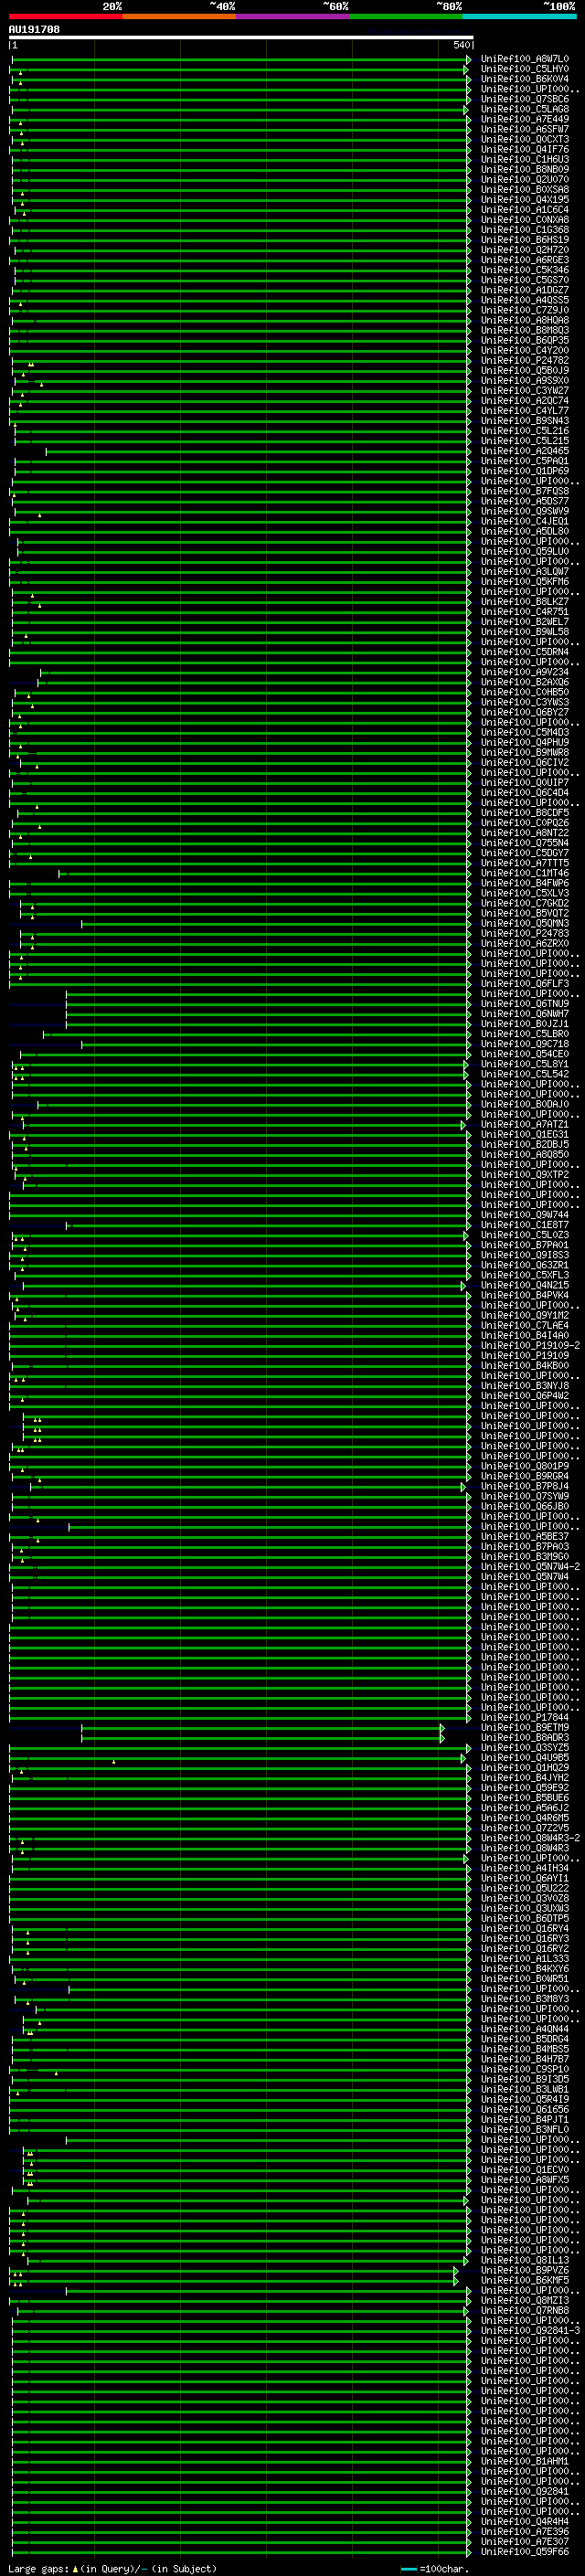Select the UniRef100_B8NB09 label

point(524,169)
